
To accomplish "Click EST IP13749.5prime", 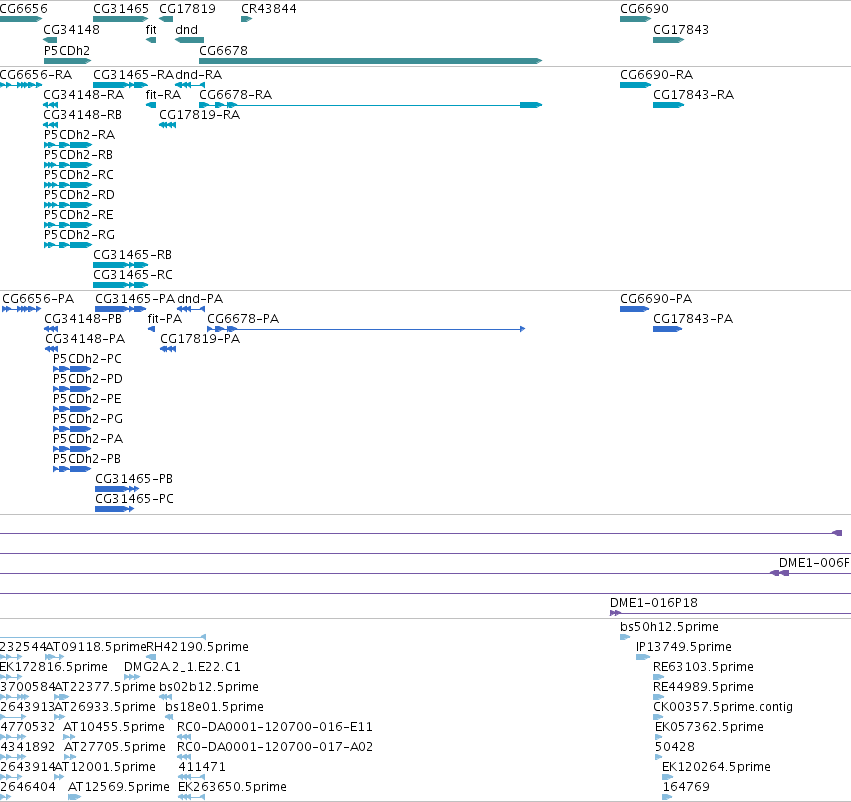I will 684,647.
